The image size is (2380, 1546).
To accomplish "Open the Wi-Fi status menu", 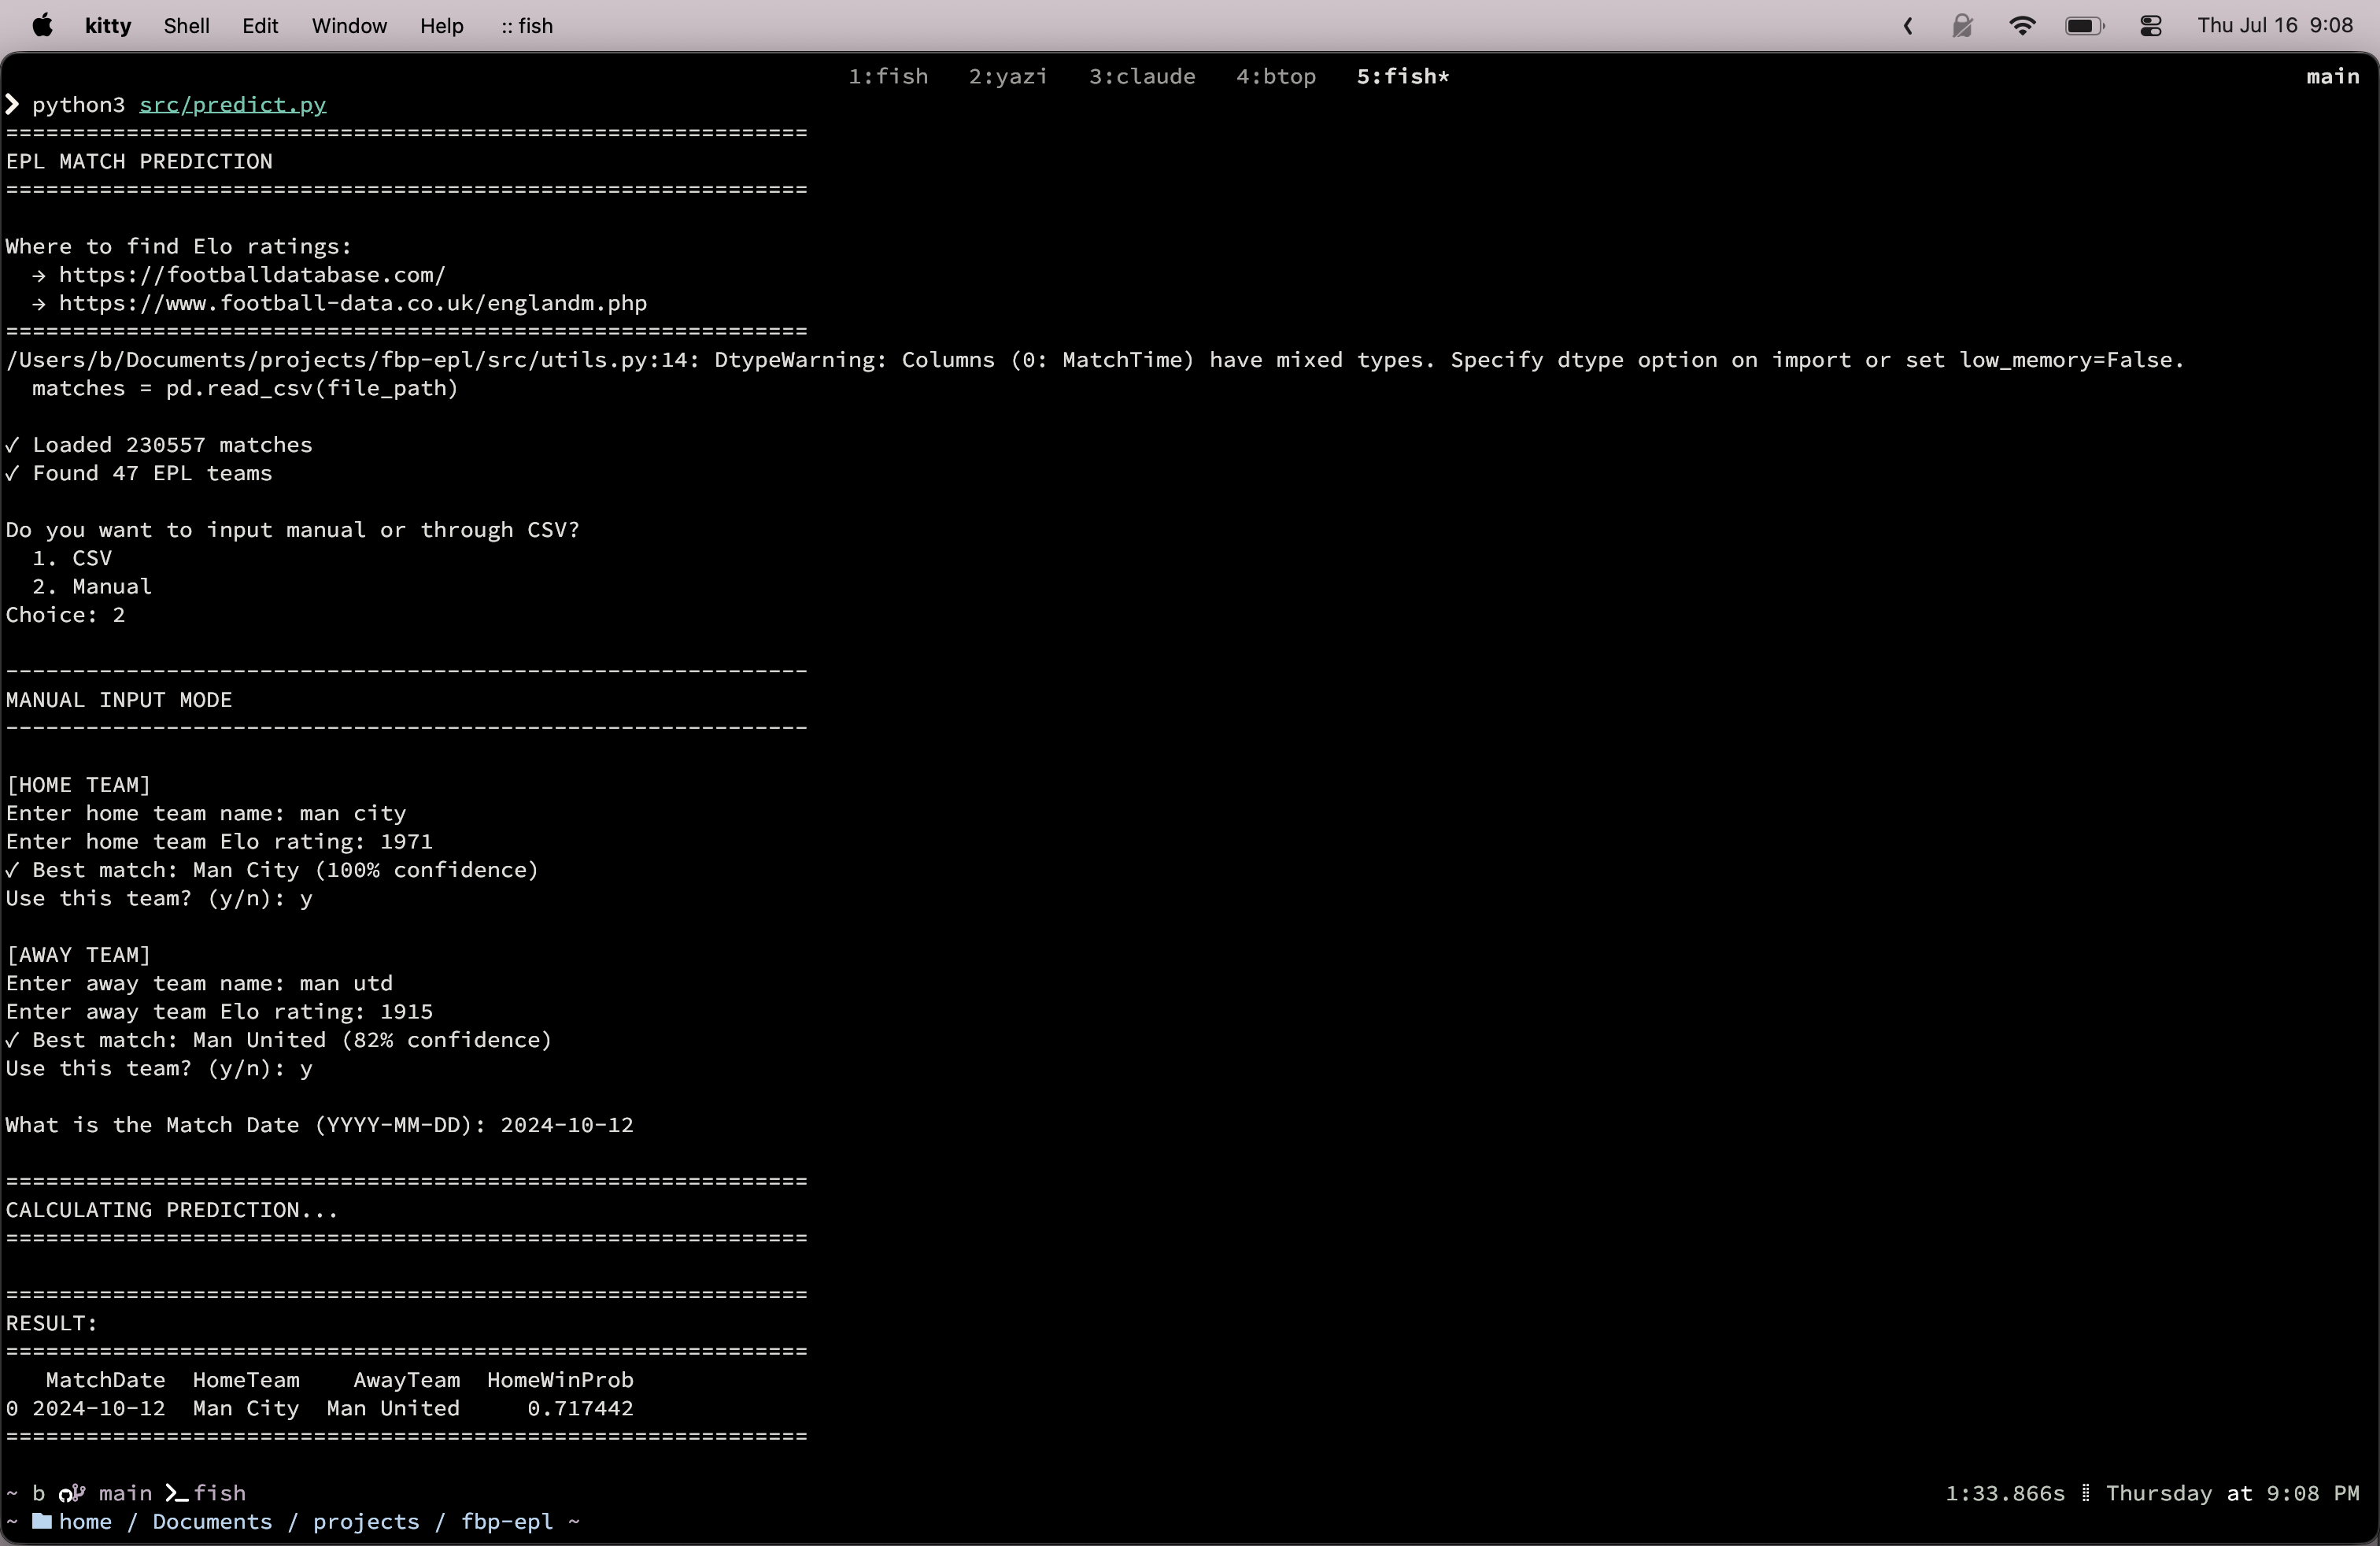I will click(x=2022, y=26).
